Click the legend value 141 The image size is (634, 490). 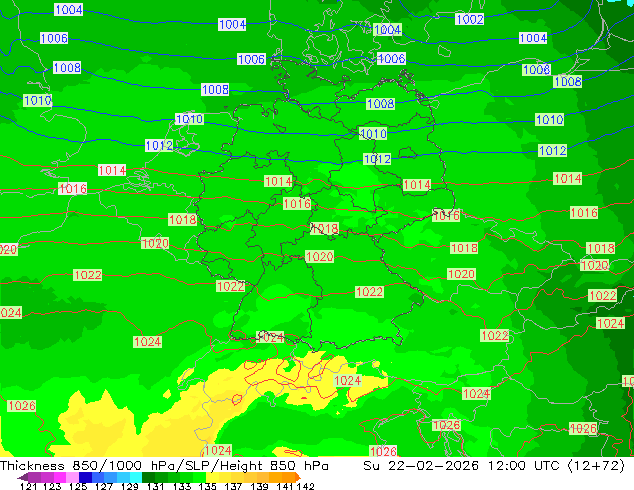tap(285, 486)
